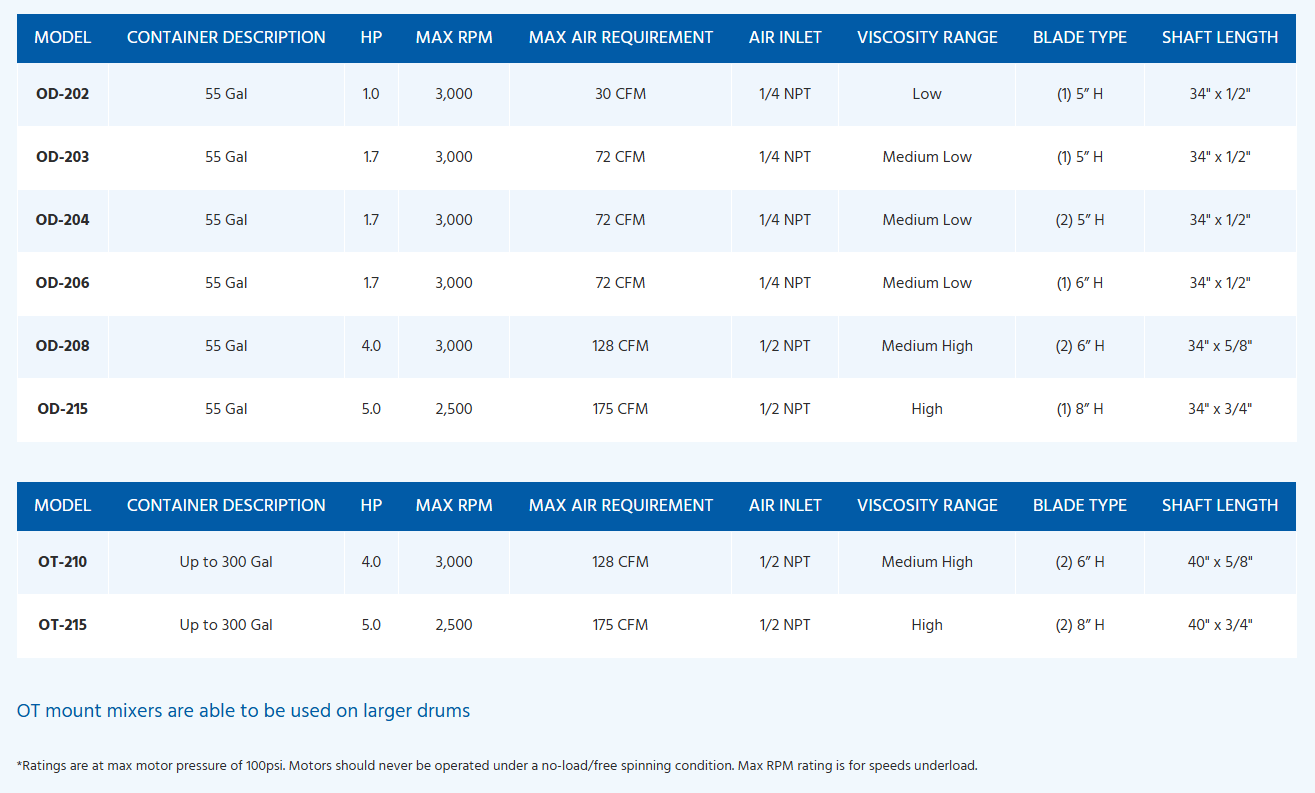This screenshot has width=1315, height=793.
Task: Open the OT-215 model entry
Action: pos(62,625)
